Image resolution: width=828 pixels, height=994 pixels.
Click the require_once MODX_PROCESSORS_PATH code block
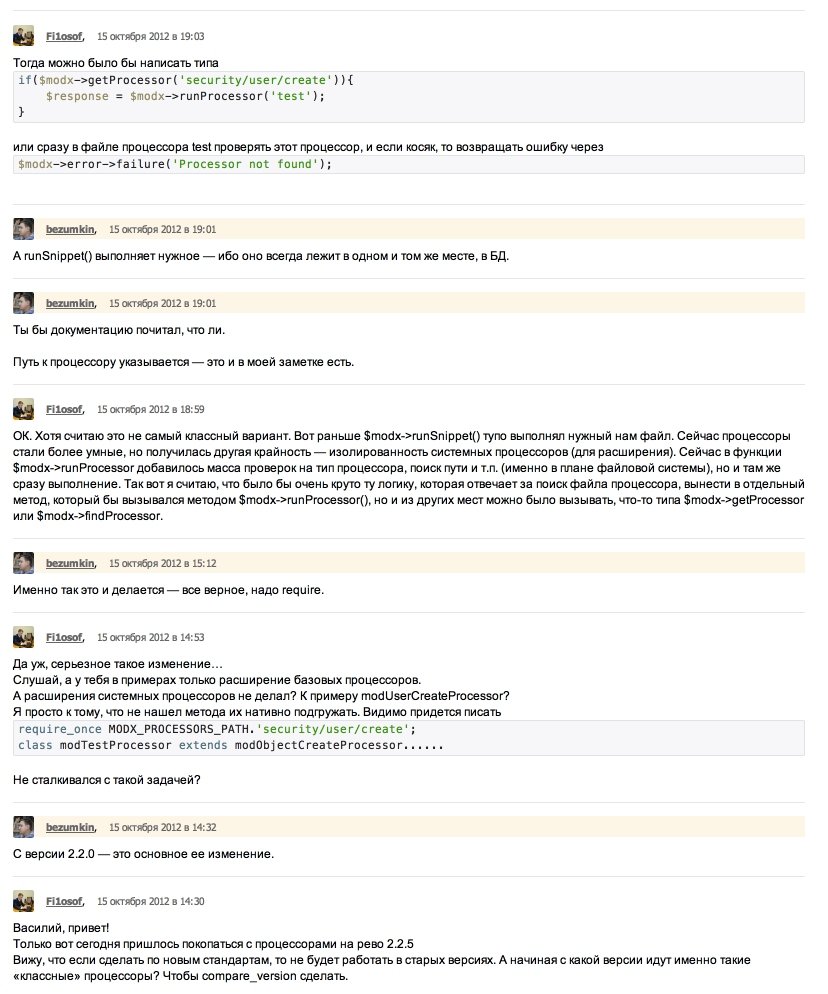[x=408, y=737]
